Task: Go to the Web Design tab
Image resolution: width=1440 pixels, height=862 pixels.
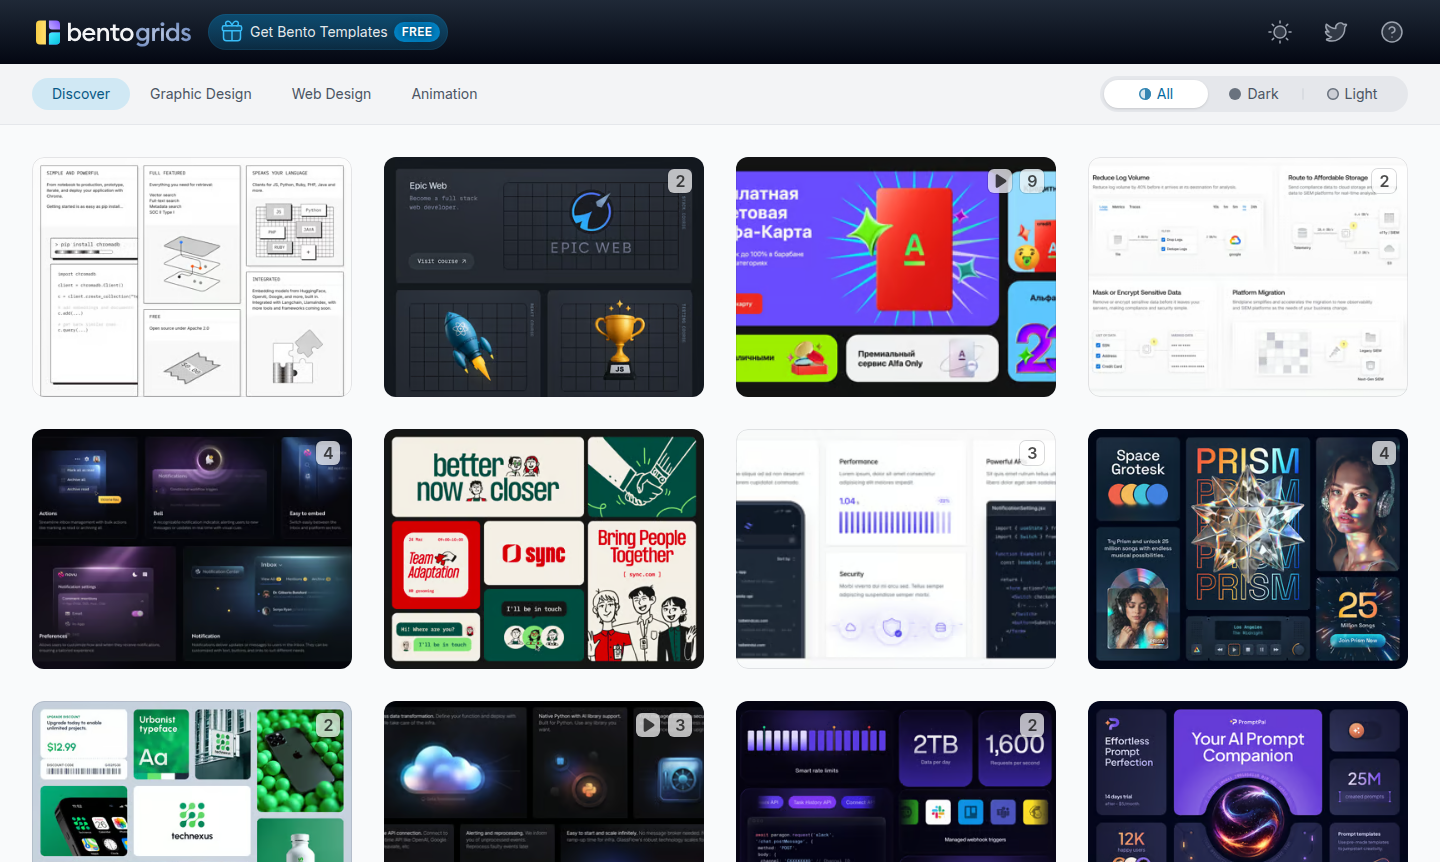Action: [x=331, y=94]
